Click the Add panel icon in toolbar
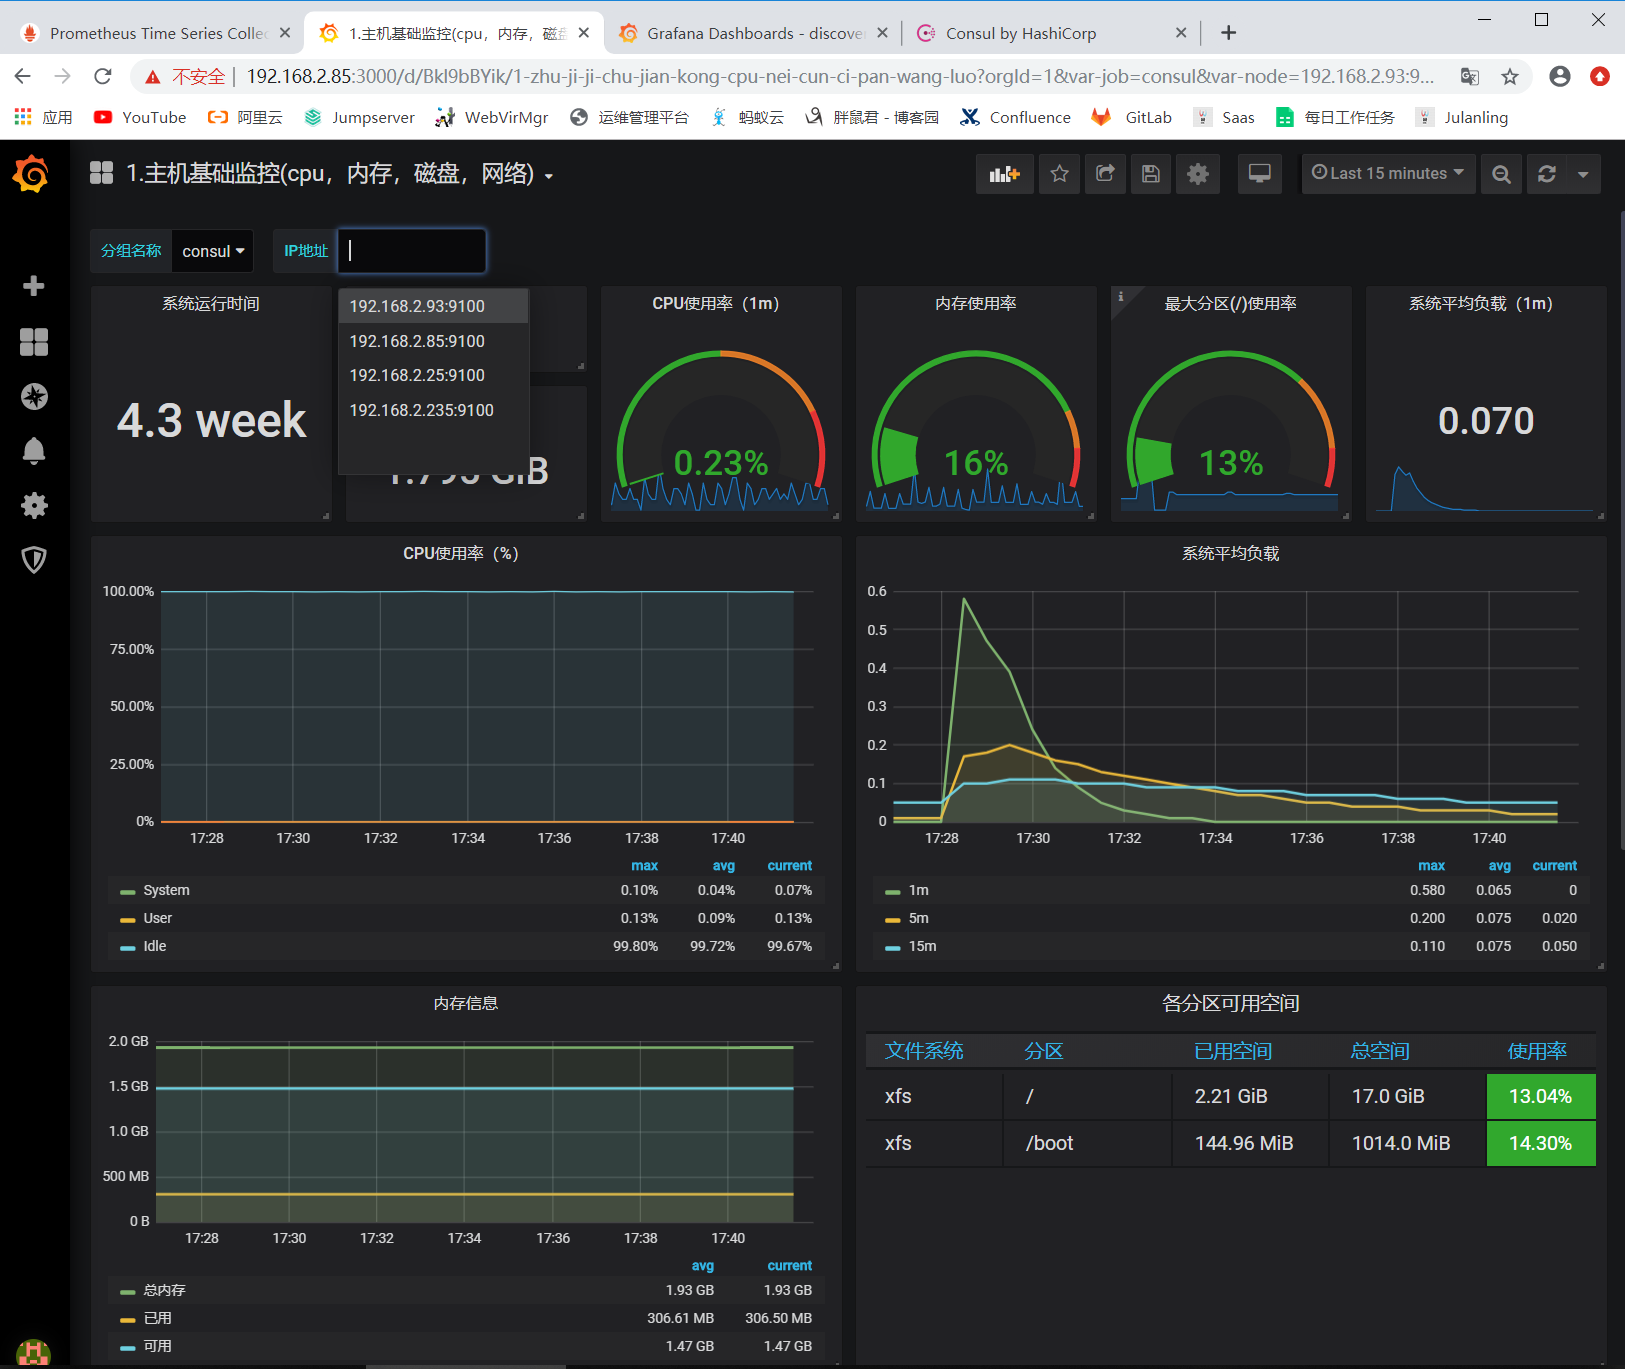The width and height of the screenshot is (1625, 1369). pyautogui.click(x=1004, y=174)
